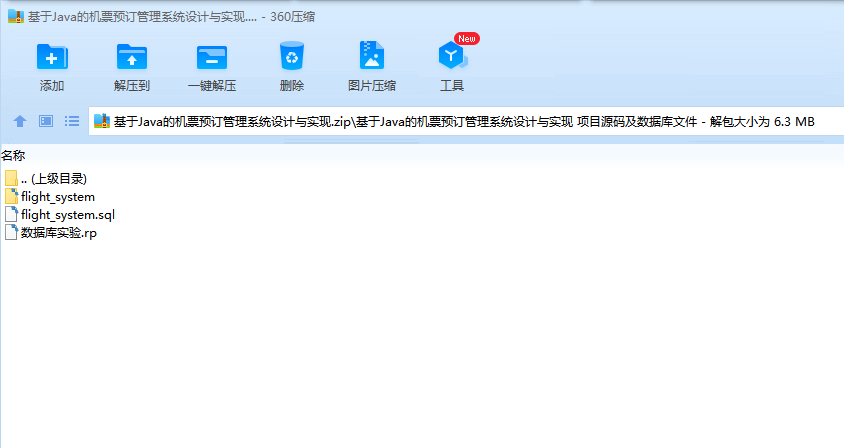
Task: Click the 解压到 (Extract to) icon
Action: 131,57
